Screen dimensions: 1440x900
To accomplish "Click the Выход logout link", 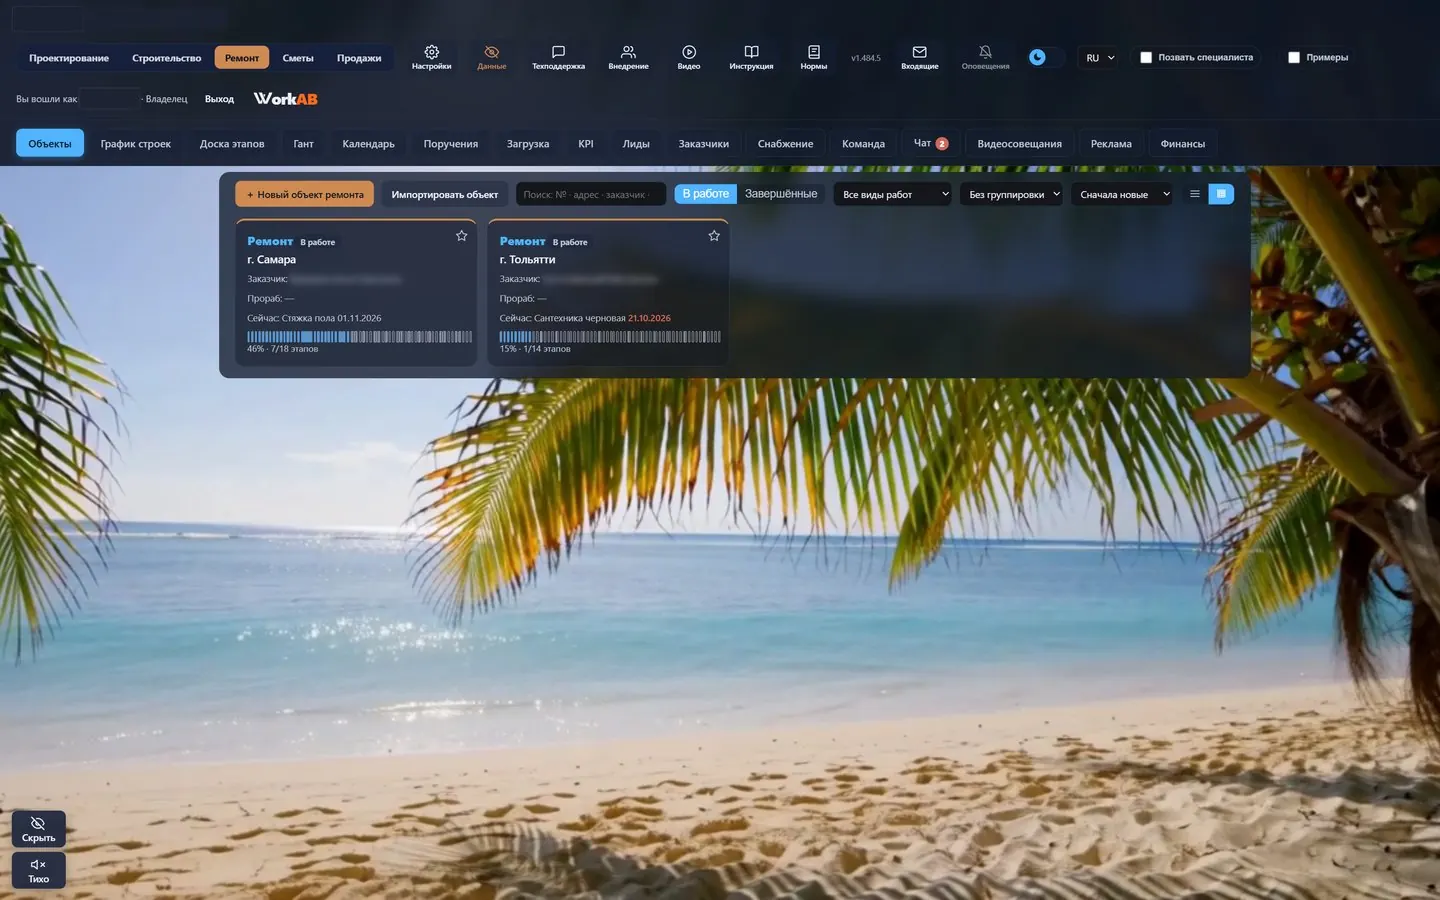I will [219, 99].
